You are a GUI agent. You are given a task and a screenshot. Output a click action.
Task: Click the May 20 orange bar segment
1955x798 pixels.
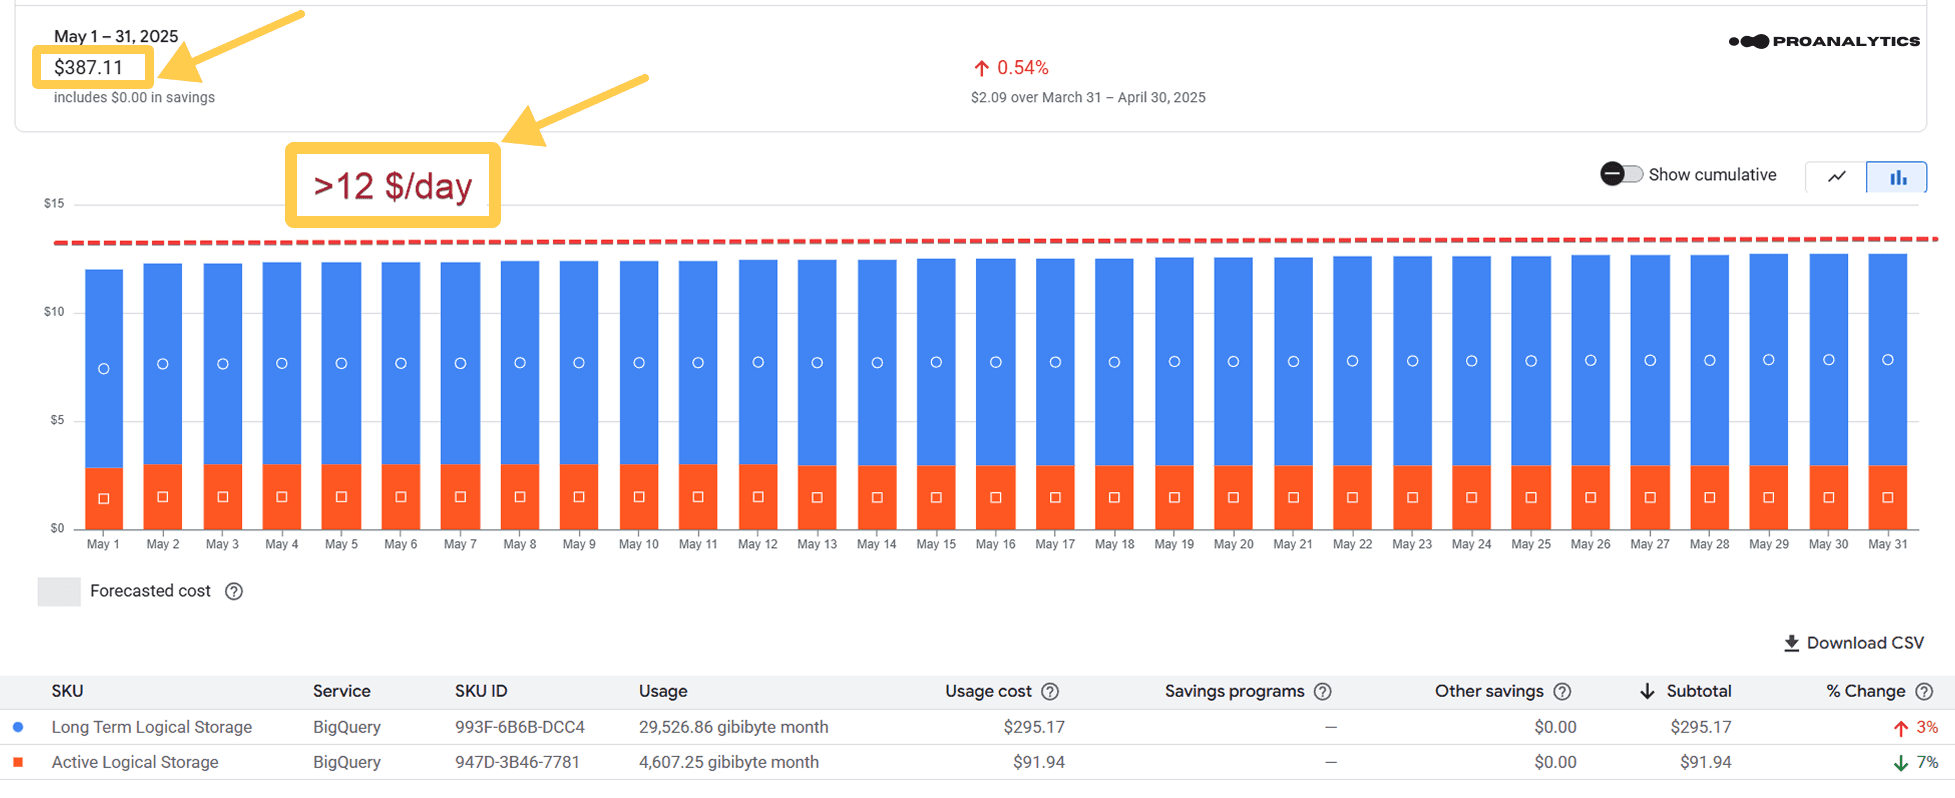(1233, 497)
